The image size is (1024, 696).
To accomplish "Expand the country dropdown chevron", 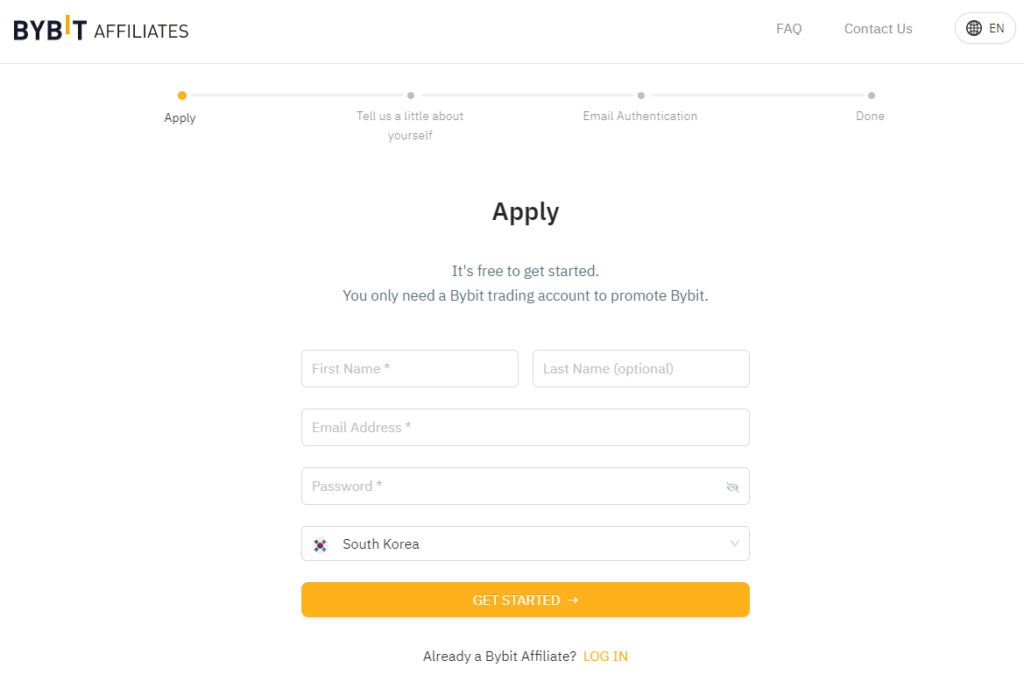I will pyautogui.click(x=735, y=543).
